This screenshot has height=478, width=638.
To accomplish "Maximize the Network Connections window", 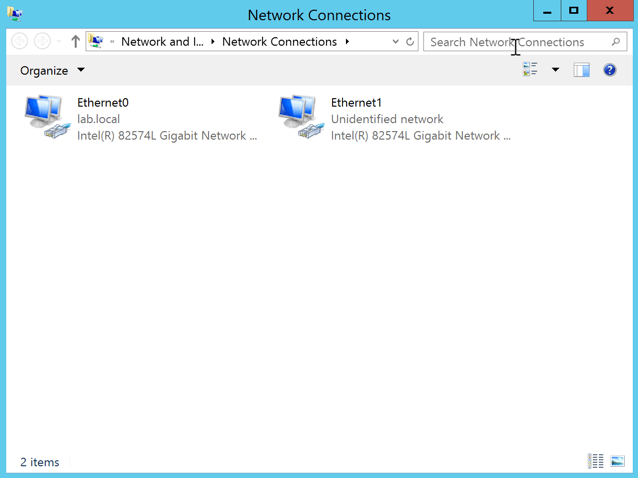I will (574, 11).
